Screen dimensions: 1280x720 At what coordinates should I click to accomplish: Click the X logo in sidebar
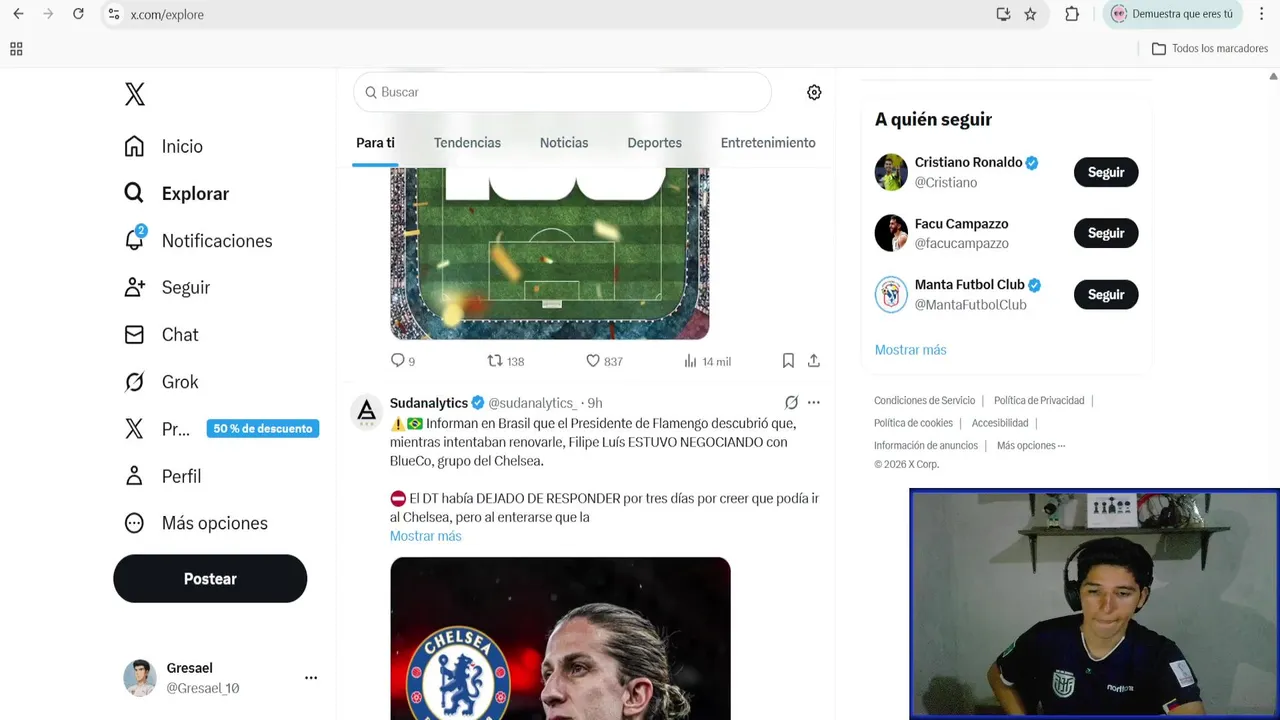point(134,94)
